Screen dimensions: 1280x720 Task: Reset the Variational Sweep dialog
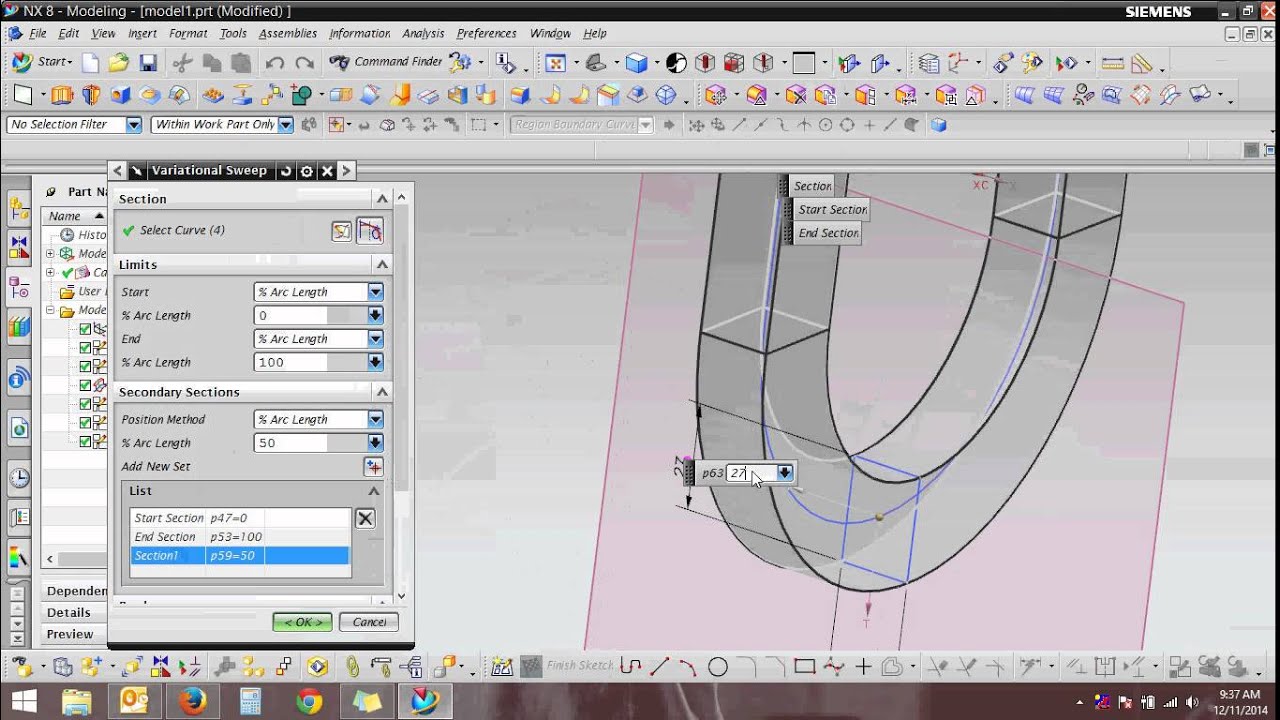(x=287, y=171)
